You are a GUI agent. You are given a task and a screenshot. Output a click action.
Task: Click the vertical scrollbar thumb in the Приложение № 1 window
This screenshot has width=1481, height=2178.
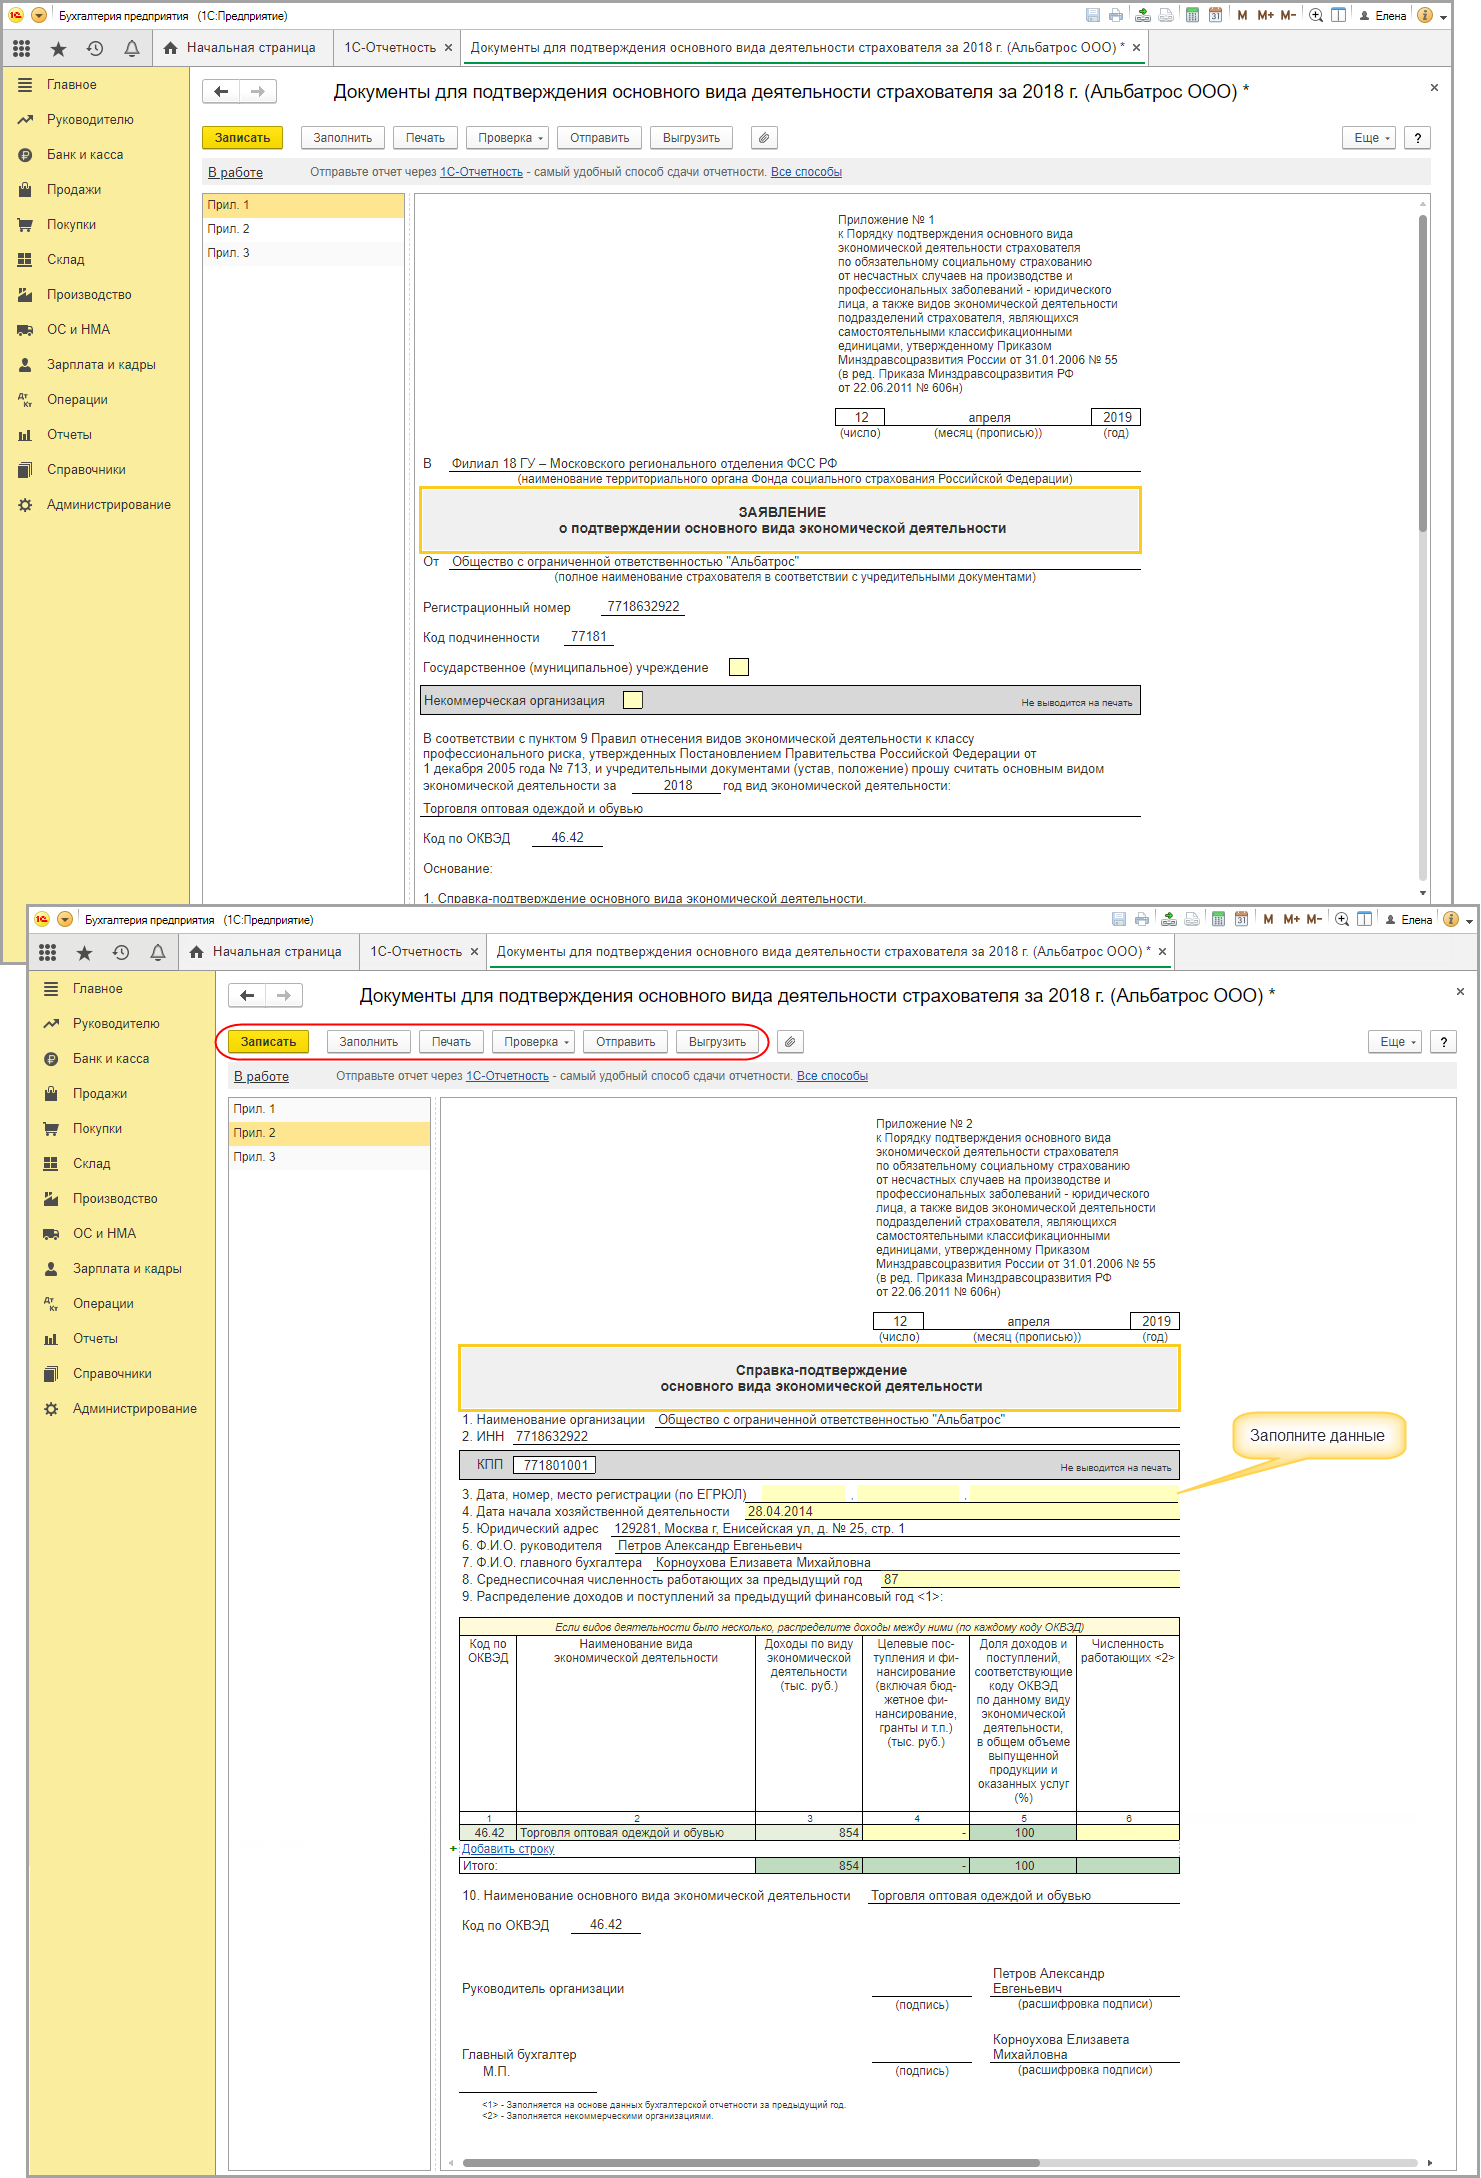point(1423,373)
